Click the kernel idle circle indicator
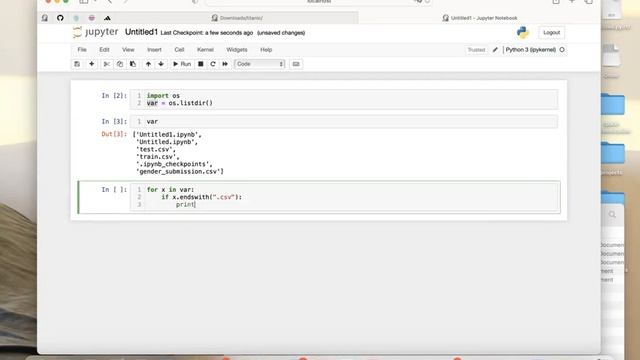Viewport: 640px width, 360px height. pos(562,50)
